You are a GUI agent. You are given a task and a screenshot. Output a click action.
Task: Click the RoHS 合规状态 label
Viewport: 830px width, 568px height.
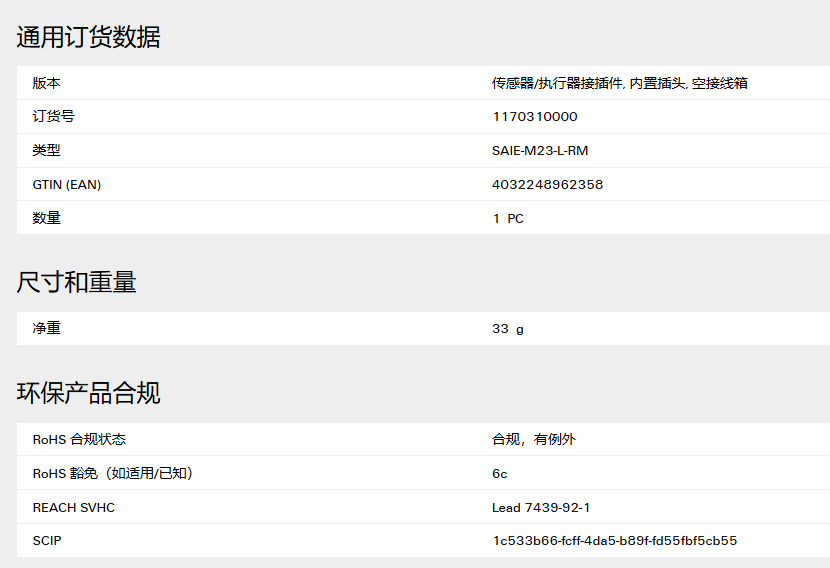[79, 439]
